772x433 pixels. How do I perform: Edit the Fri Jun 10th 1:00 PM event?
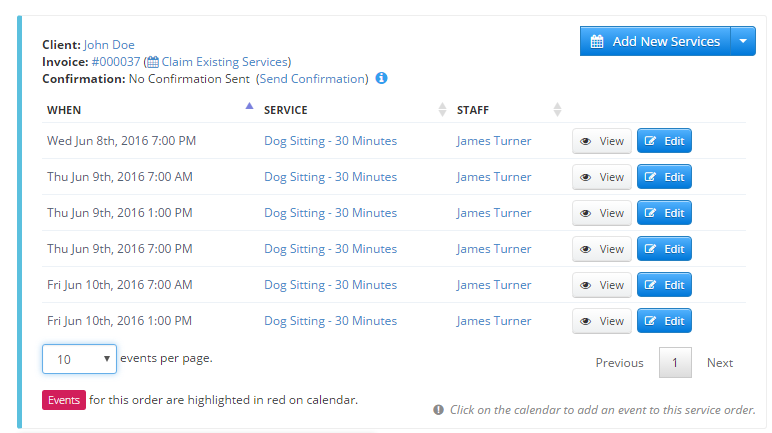pyautogui.click(x=664, y=321)
